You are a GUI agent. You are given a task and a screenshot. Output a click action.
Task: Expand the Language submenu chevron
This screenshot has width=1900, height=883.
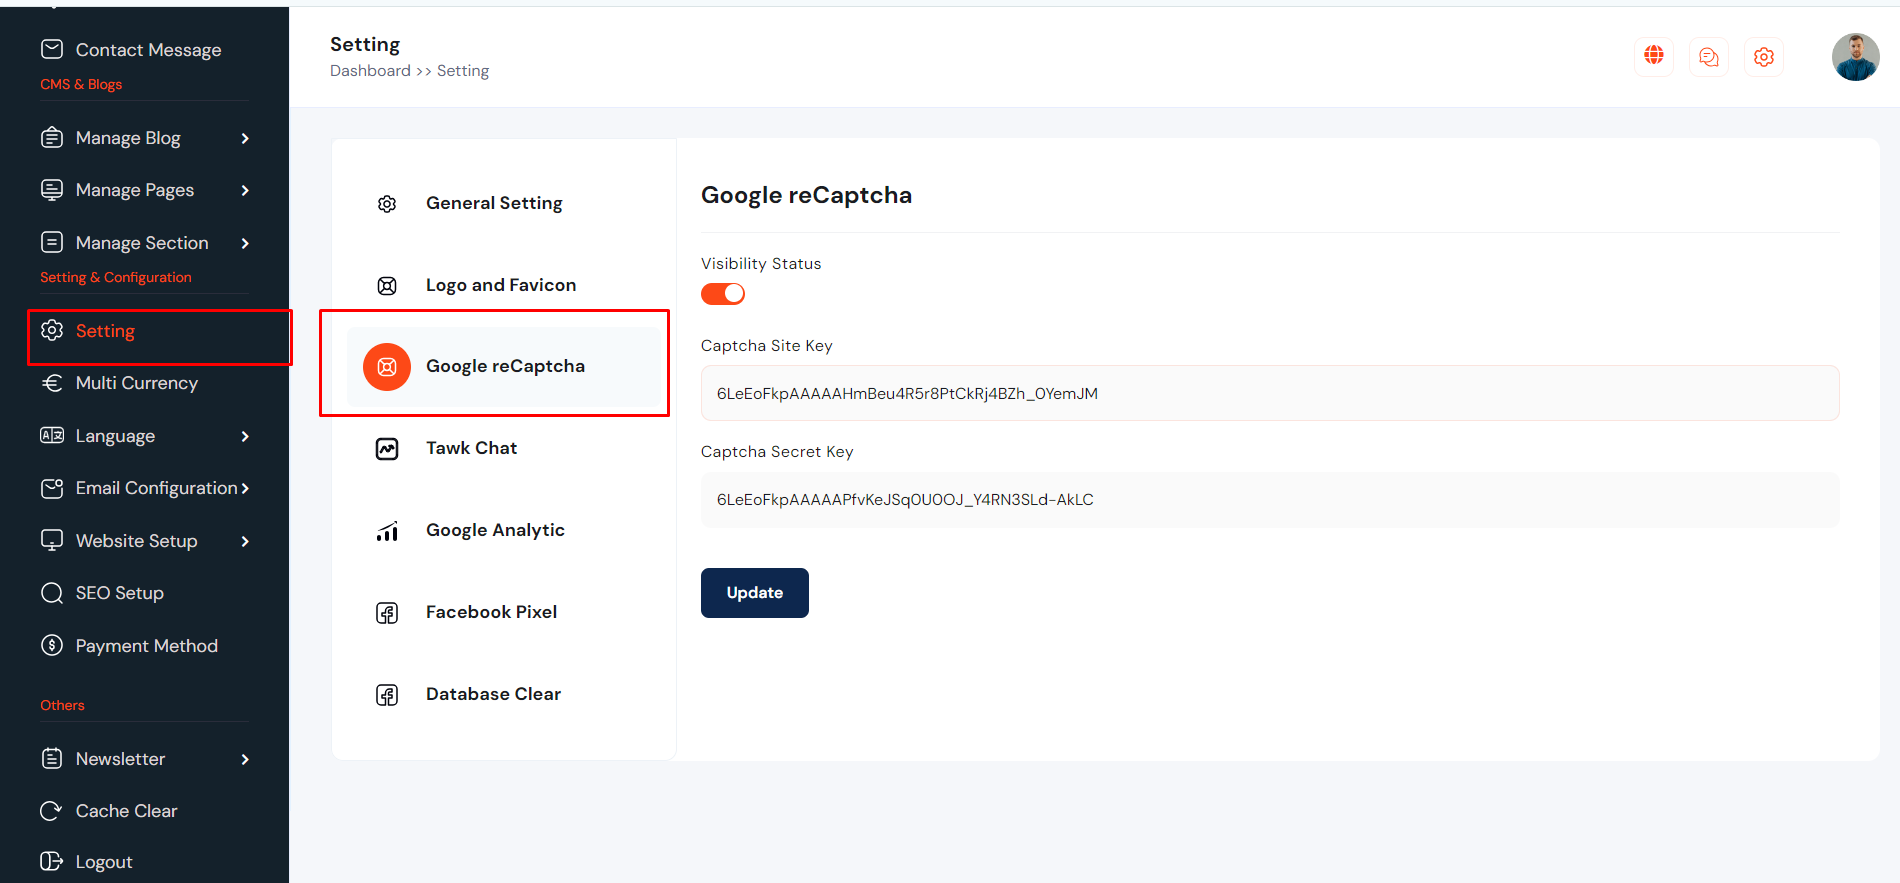[245, 436]
